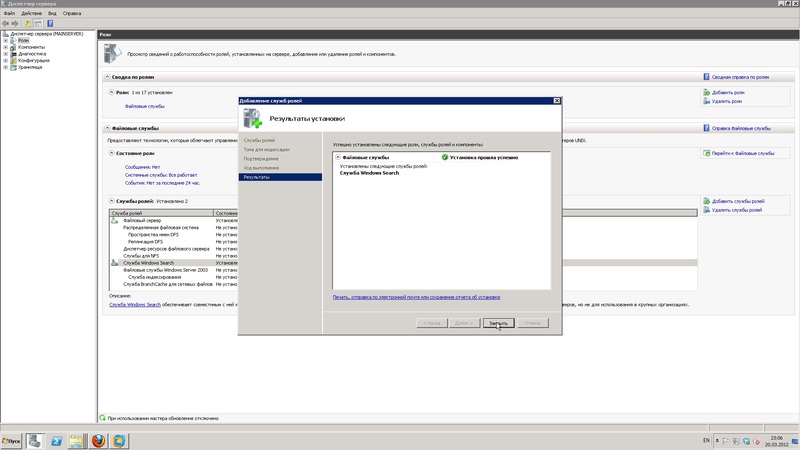The width and height of the screenshot is (800, 450).
Task: Click the Служба ролей column header
Action: (161, 213)
